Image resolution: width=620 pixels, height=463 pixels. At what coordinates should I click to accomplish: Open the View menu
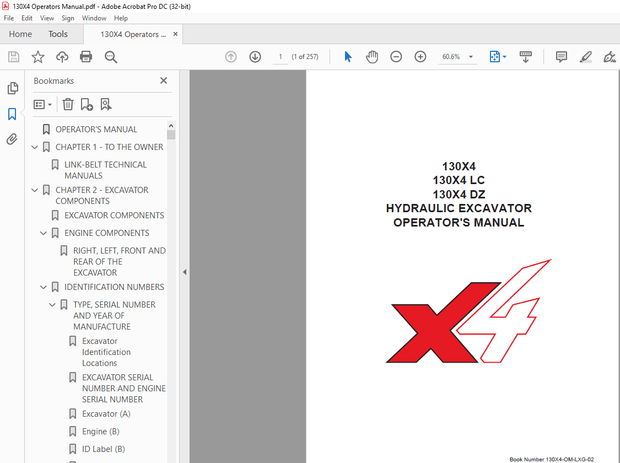tap(47, 18)
